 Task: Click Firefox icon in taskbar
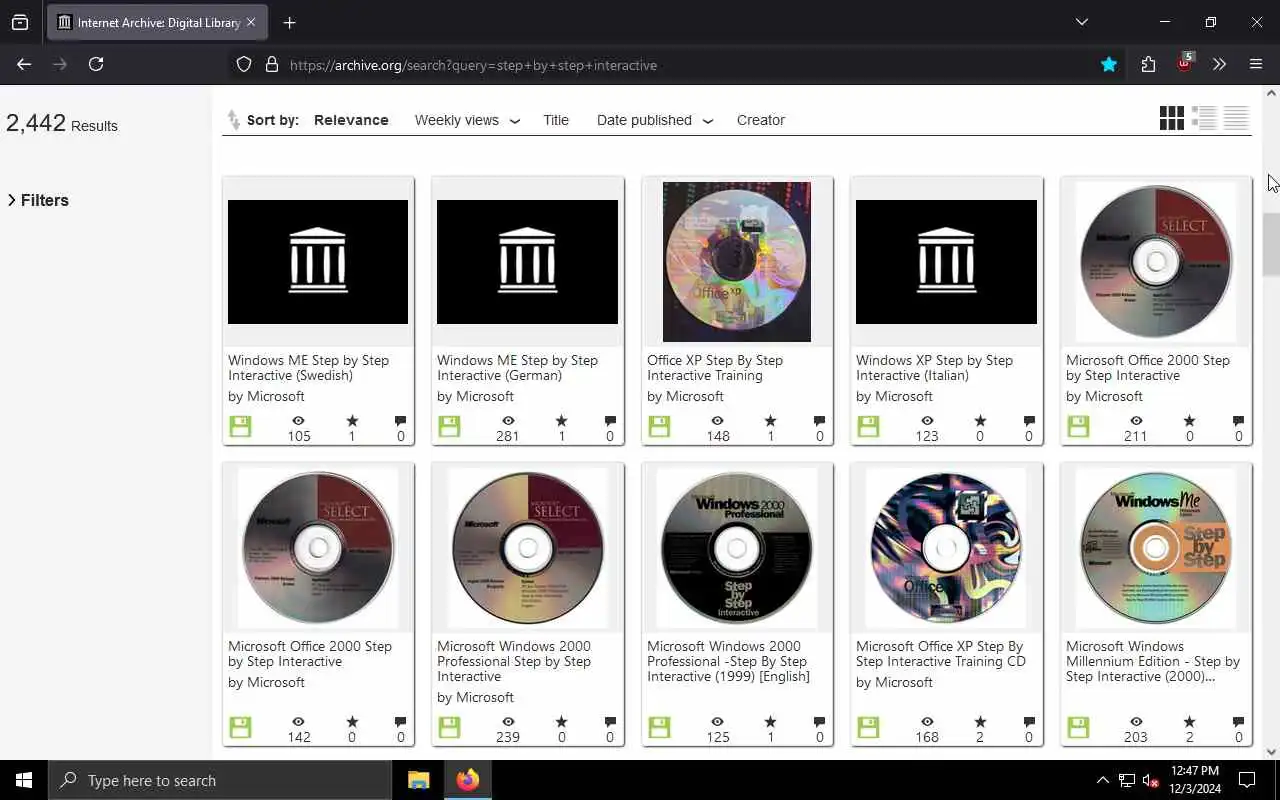(467, 780)
